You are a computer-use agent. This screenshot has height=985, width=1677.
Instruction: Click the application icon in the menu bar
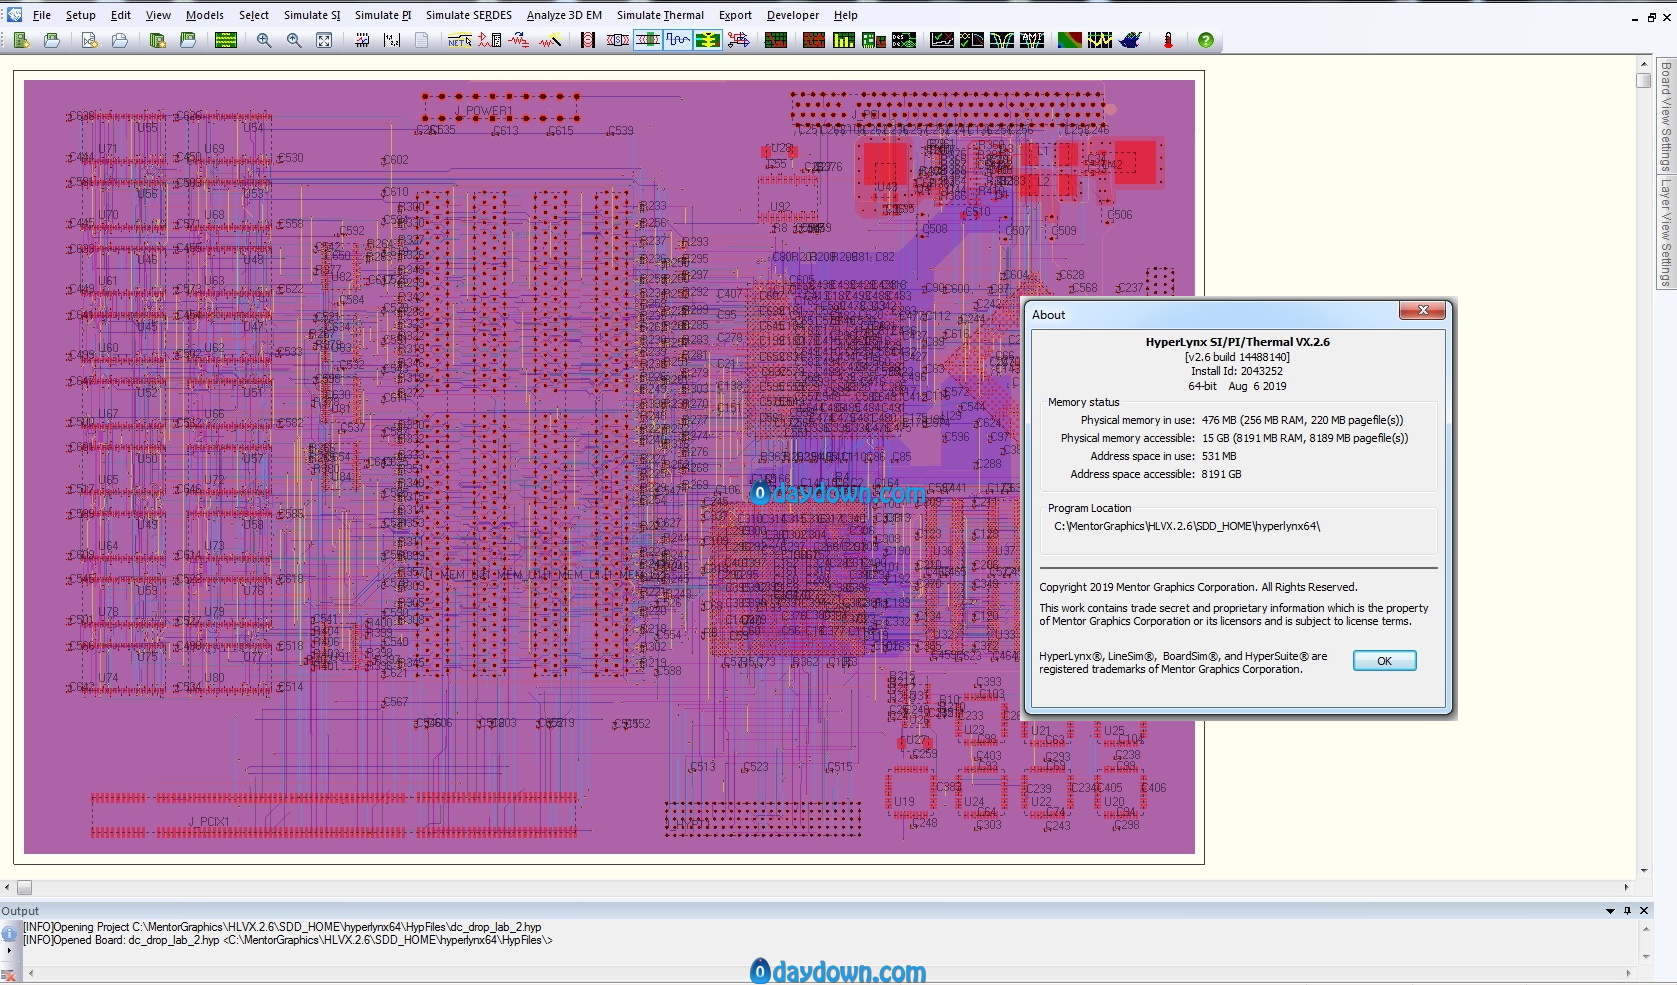(14, 15)
